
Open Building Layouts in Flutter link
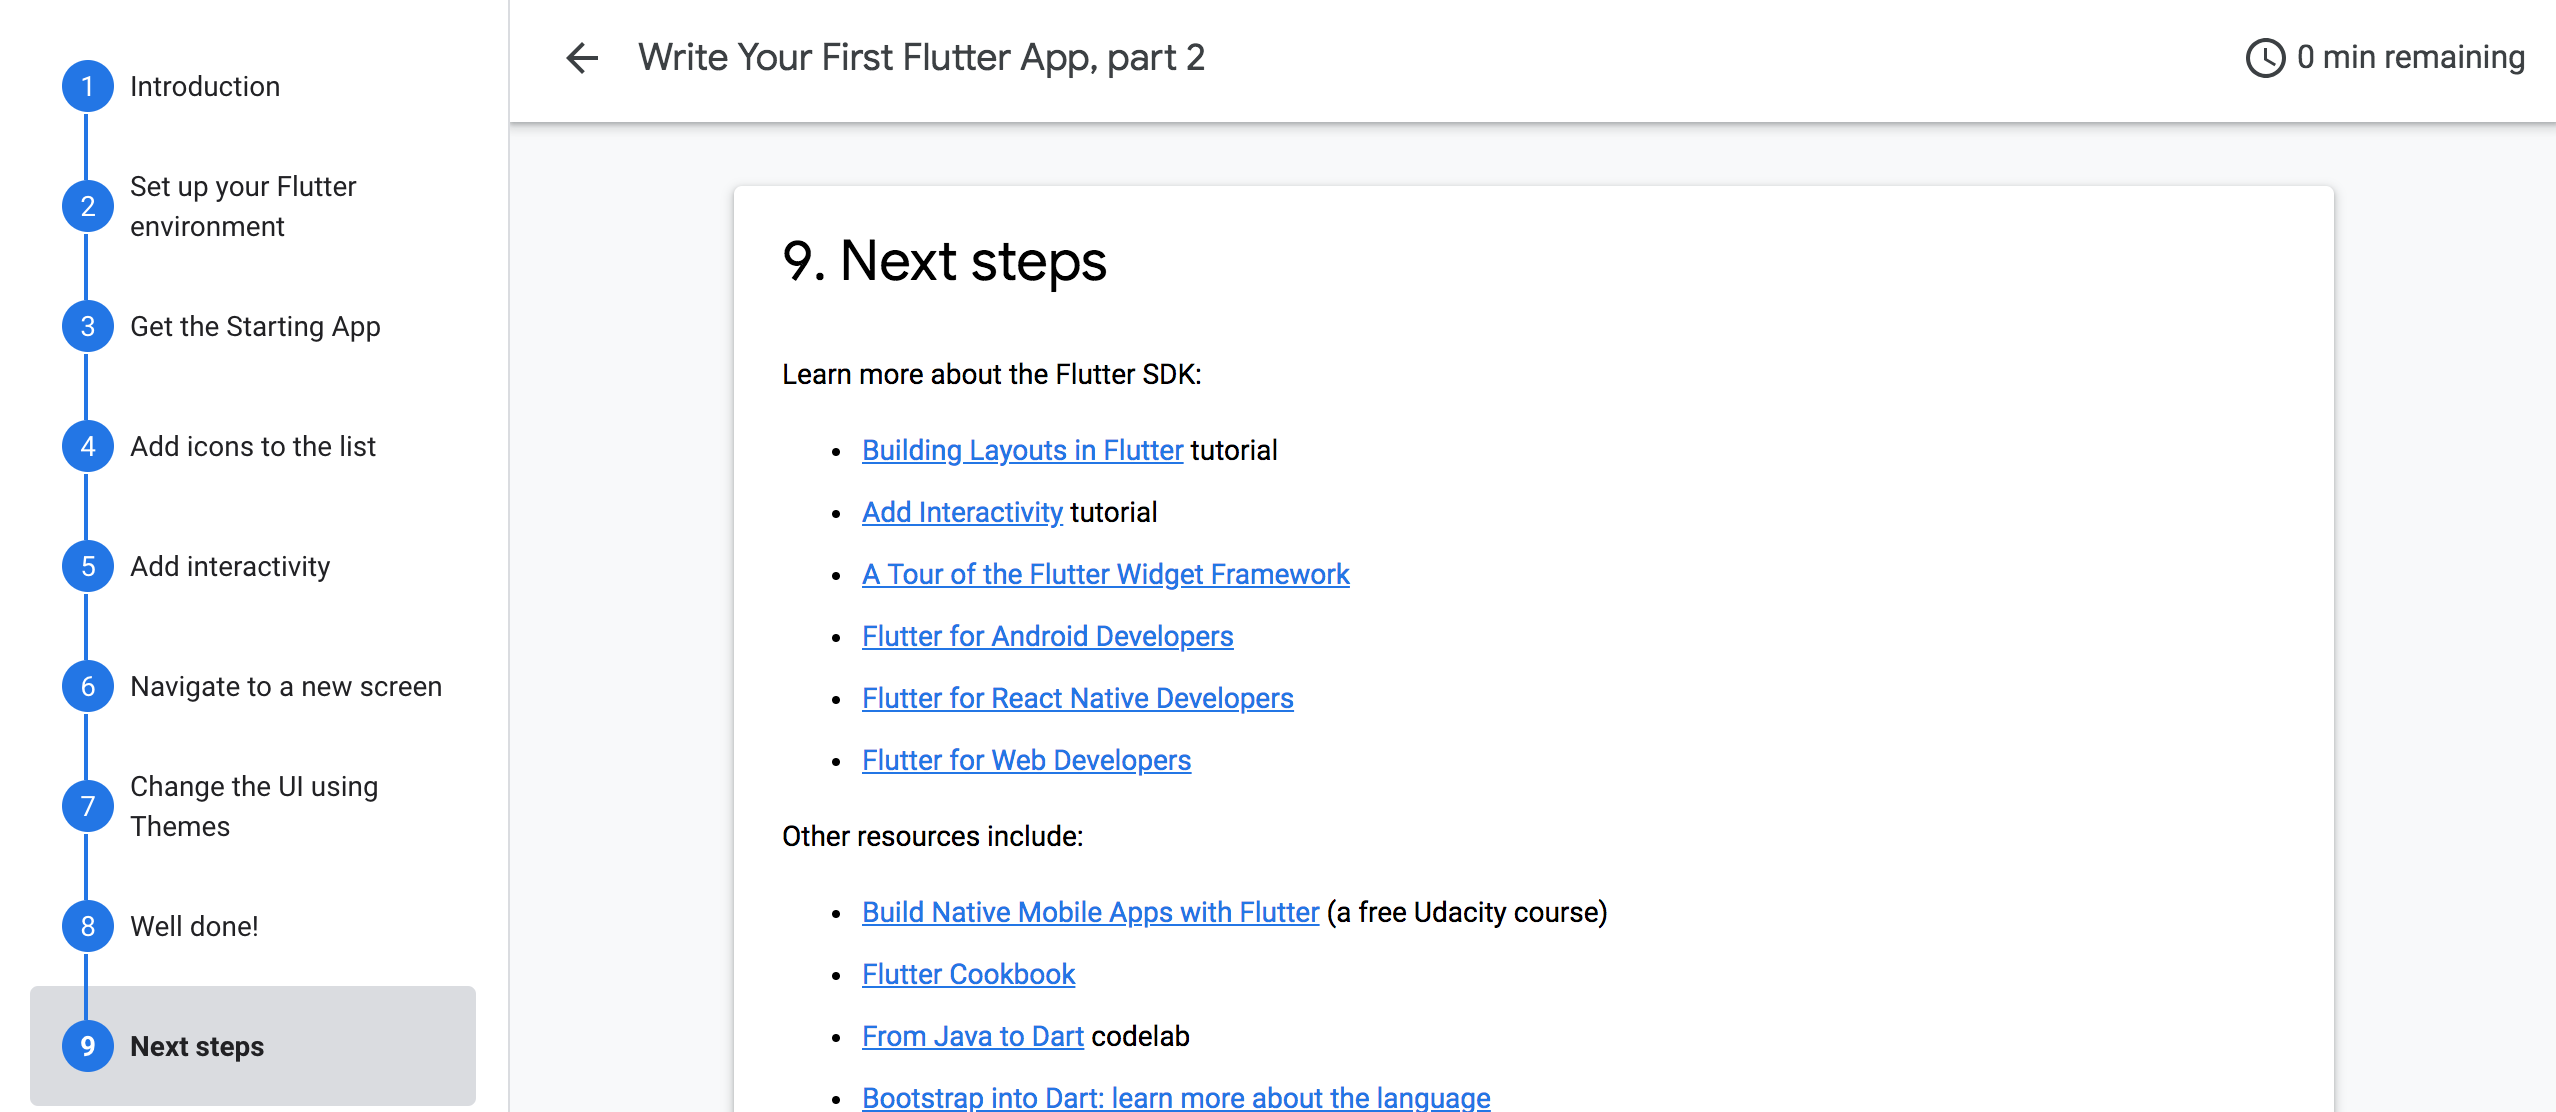point(1022,450)
